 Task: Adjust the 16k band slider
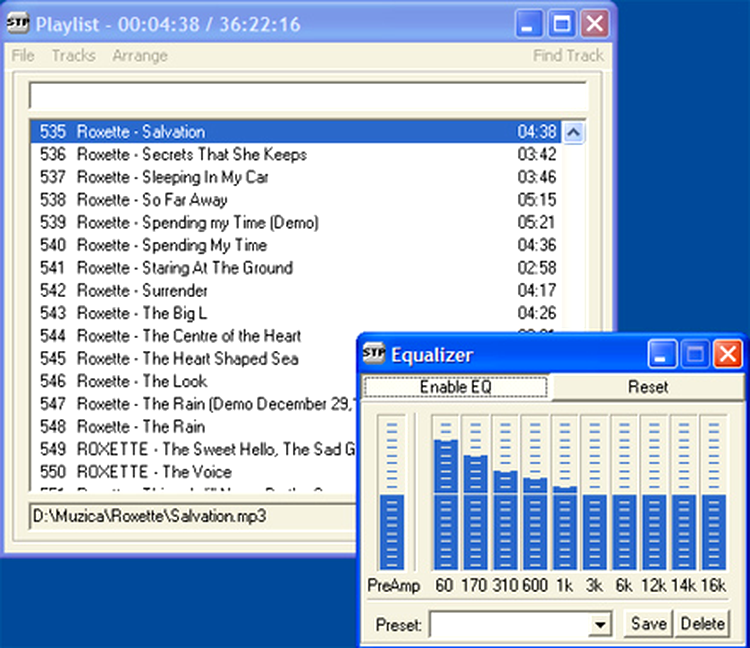click(x=714, y=493)
